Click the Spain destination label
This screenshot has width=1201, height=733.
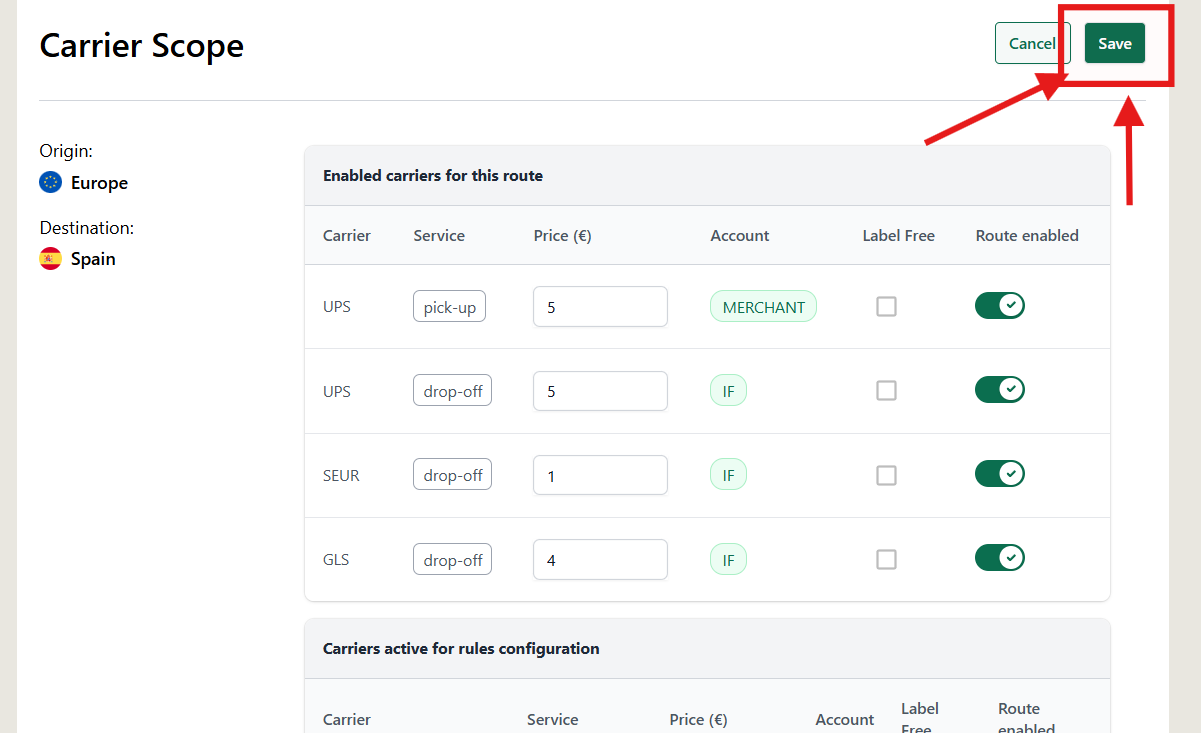93,259
